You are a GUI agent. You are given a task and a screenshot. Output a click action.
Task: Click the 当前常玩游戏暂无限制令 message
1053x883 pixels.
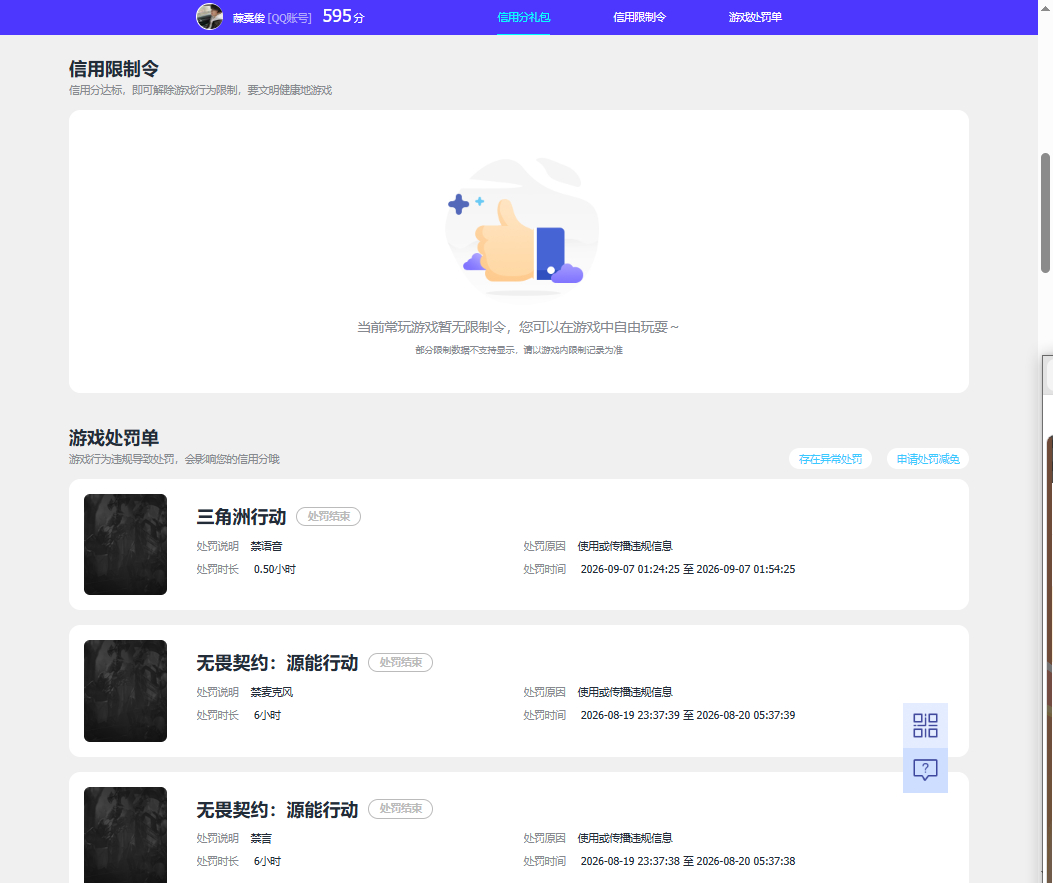tap(518, 327)
